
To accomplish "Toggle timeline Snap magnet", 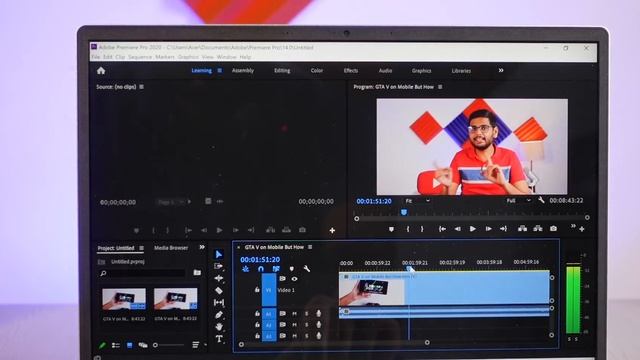I will [261, 269].
